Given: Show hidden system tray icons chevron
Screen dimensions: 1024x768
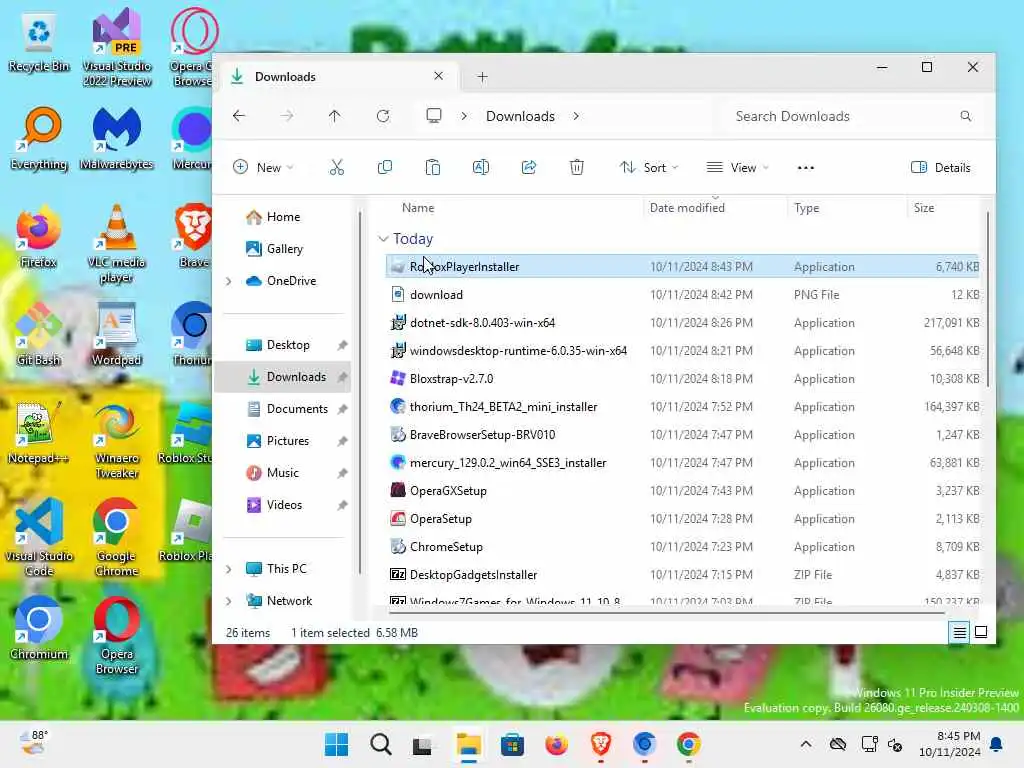Looking at the screenshot, I should [x=806, y=744].
